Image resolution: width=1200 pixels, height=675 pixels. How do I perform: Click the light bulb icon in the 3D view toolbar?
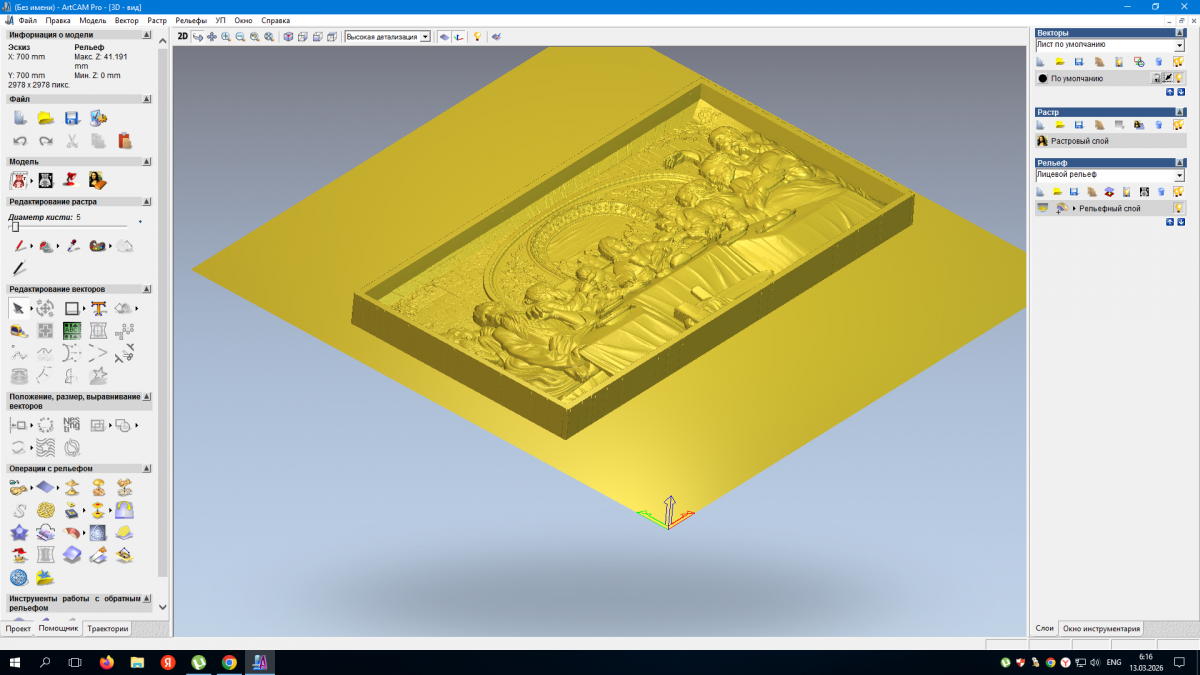[477, 37]
